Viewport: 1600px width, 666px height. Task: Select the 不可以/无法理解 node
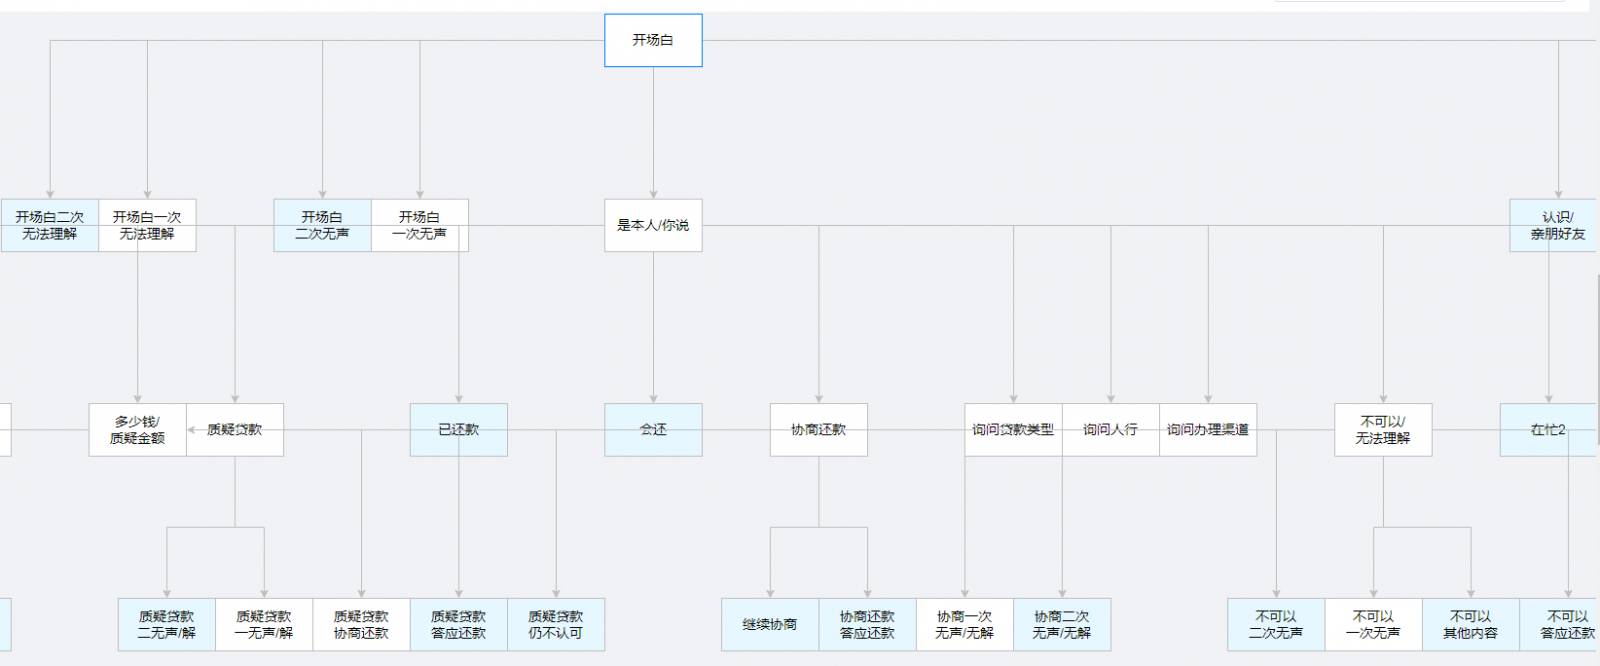click(x=1383, y=430)
